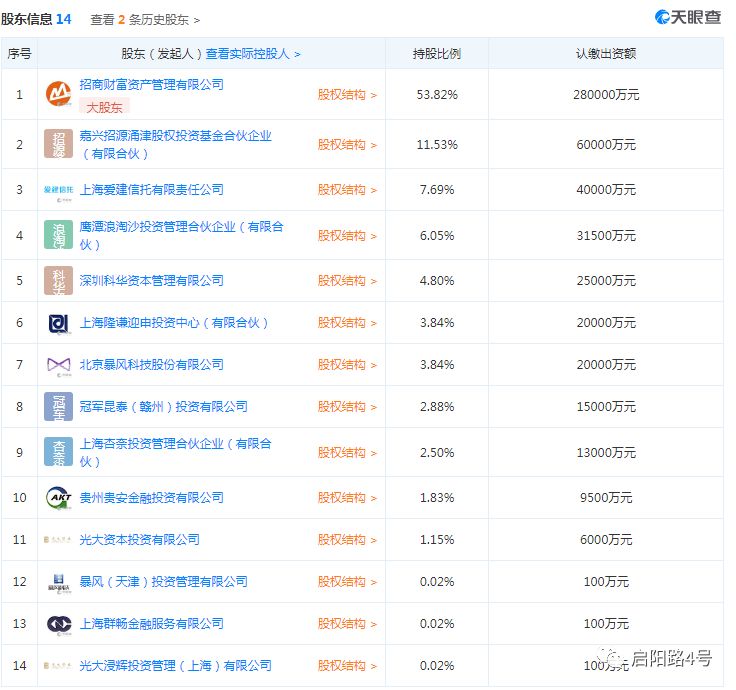
Task: Click the 暴风（天津）投资管理 logo
Action: pyautogui.click(x=58, y=582)
